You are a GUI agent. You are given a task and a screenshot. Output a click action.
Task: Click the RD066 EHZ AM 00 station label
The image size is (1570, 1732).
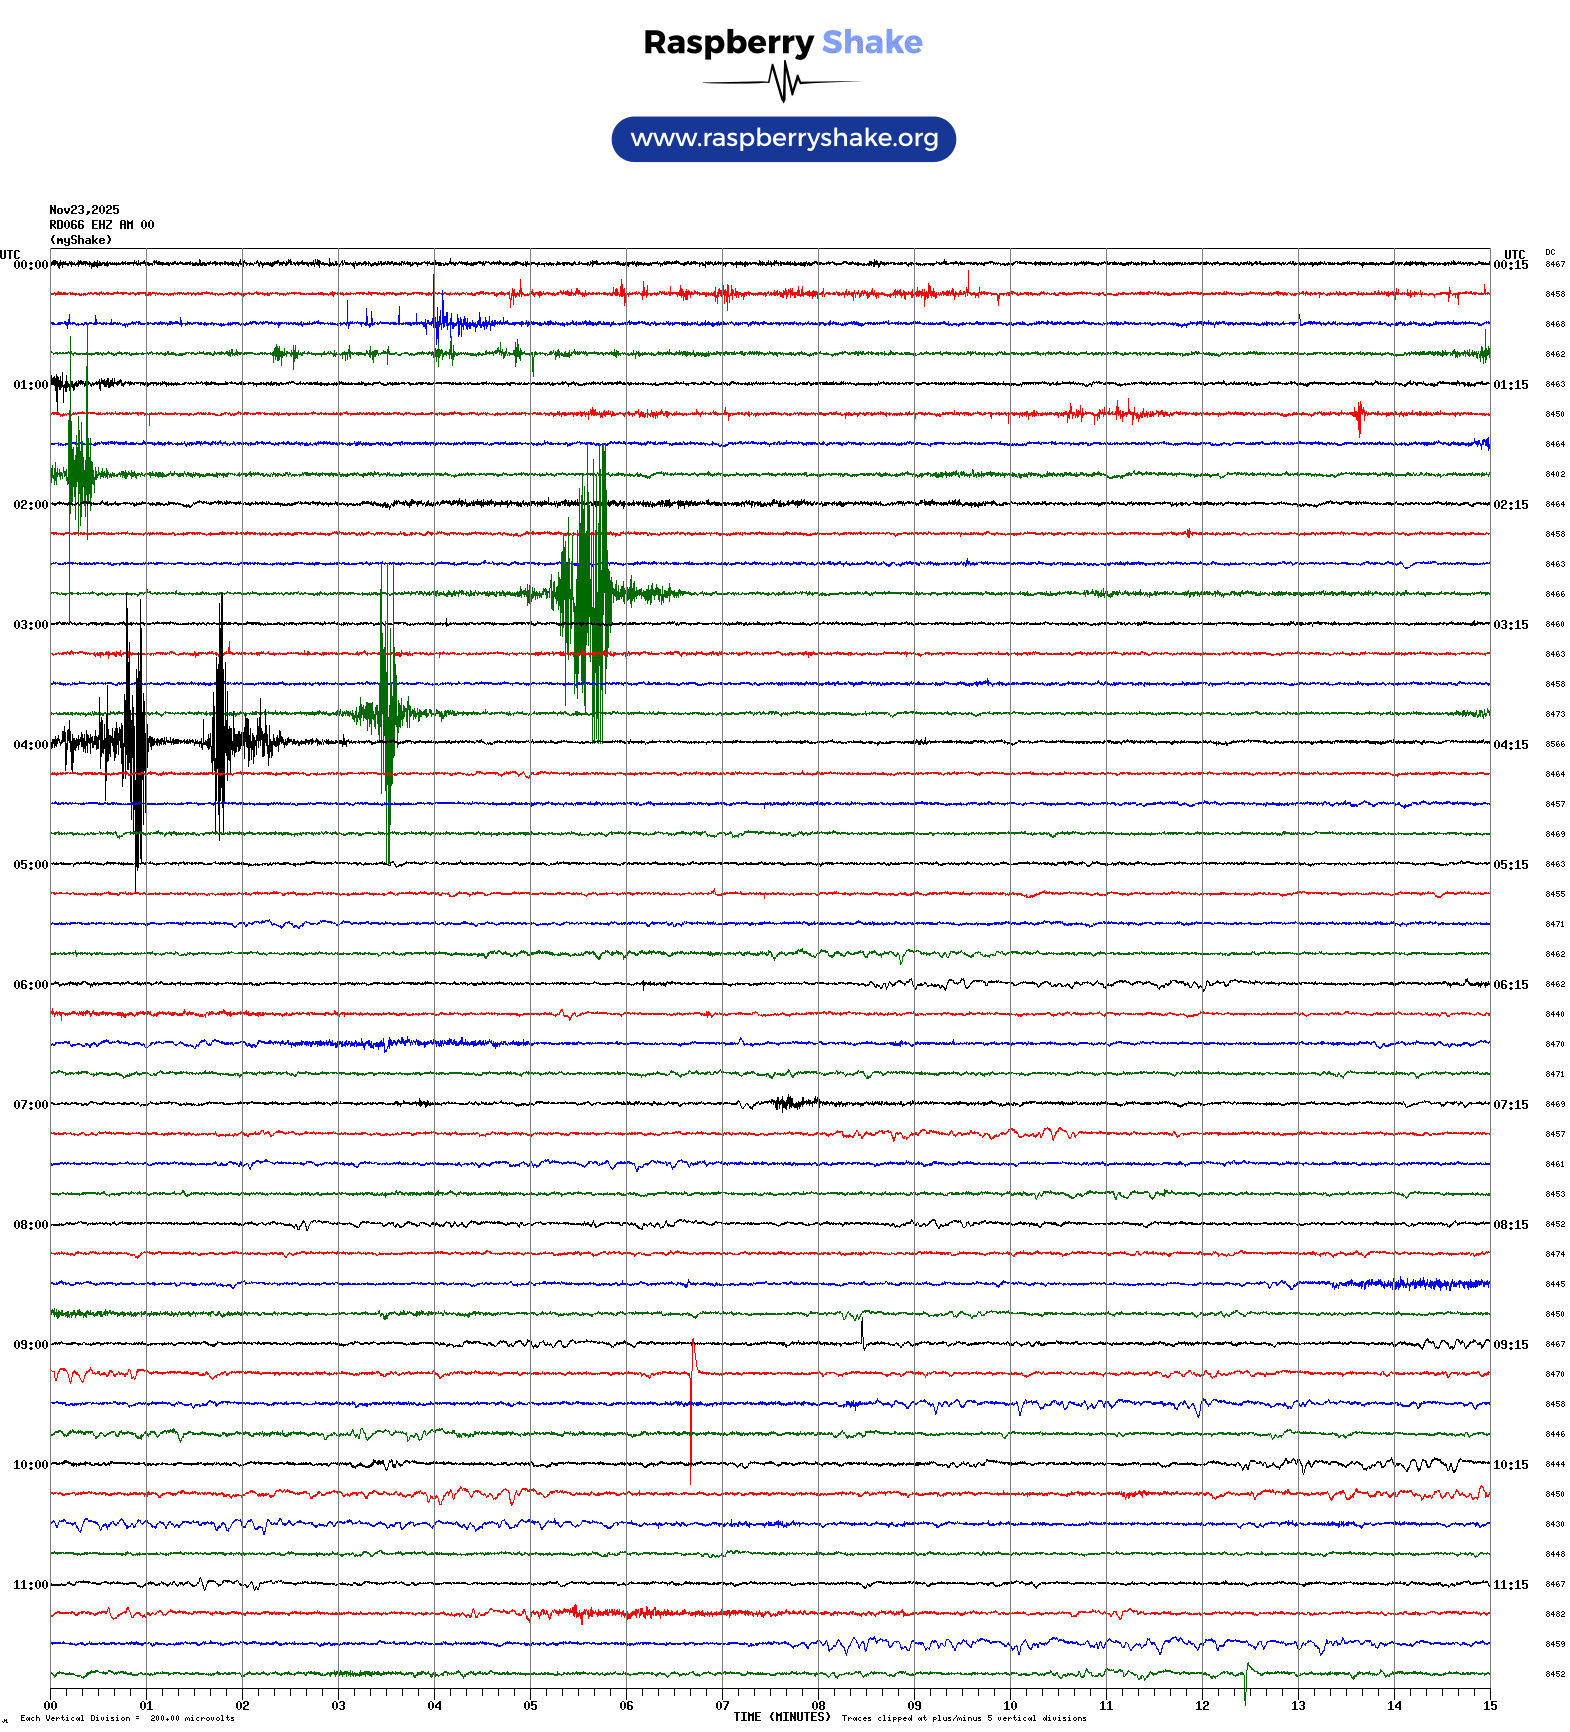101,225
